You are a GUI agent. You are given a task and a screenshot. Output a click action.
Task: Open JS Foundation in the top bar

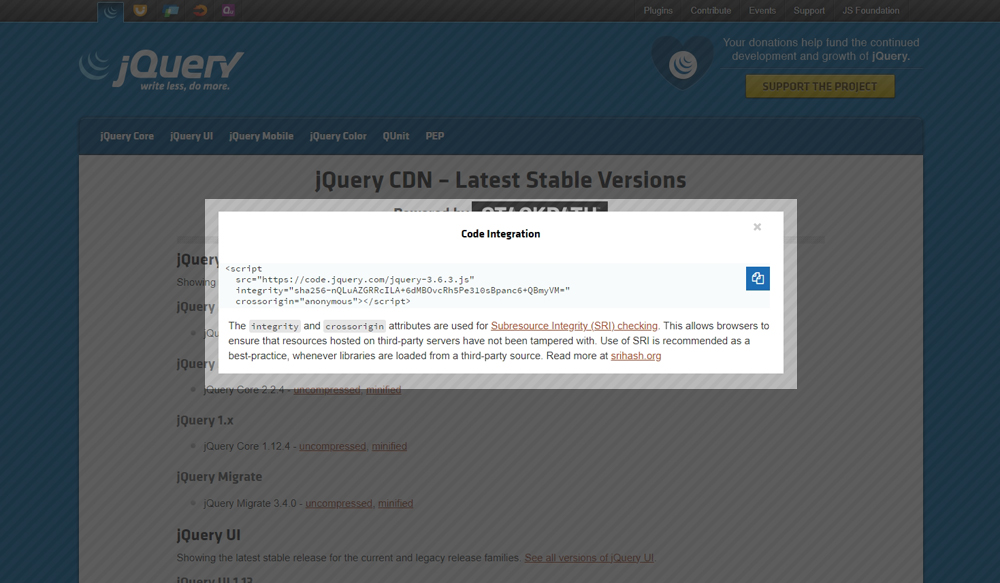tap(871, 11)
